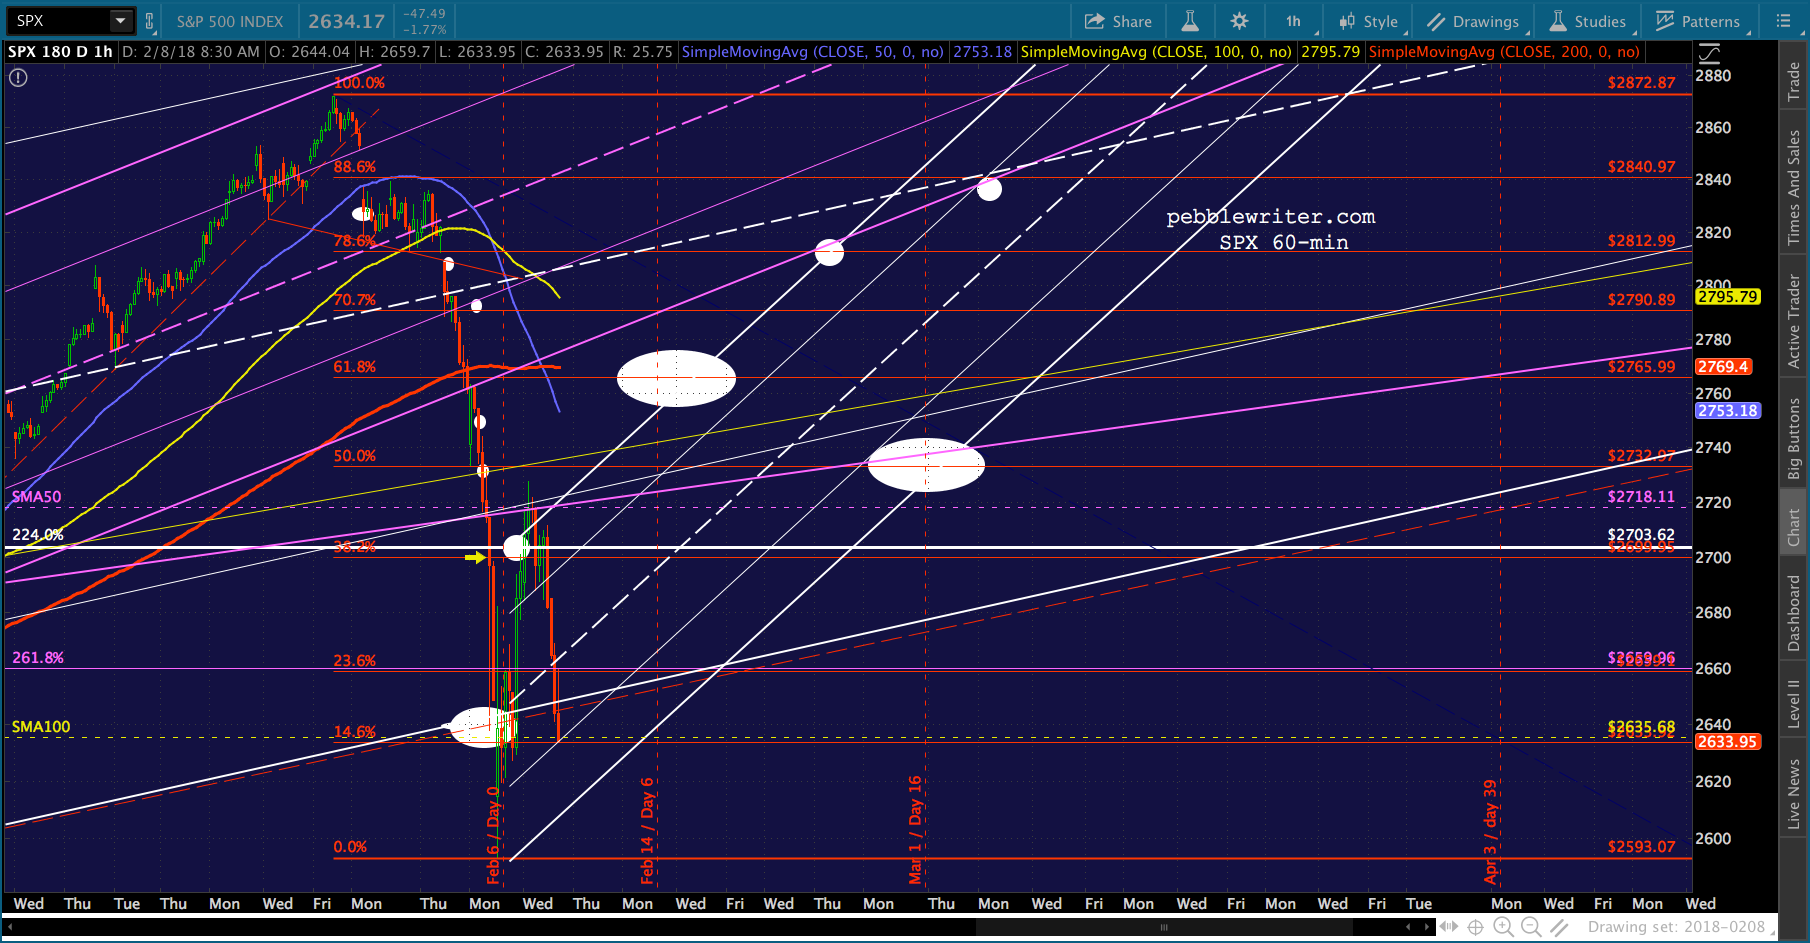Click the price axis scale icon
This screenshot has height=943, width=1810.
pyautogui.click(x=1709, y=53)
